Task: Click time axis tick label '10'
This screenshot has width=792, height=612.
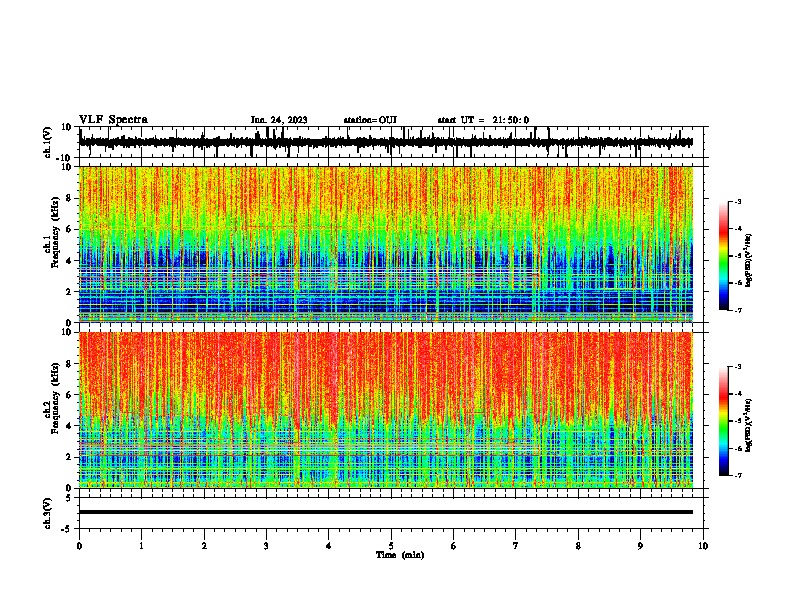Action: 703,546
